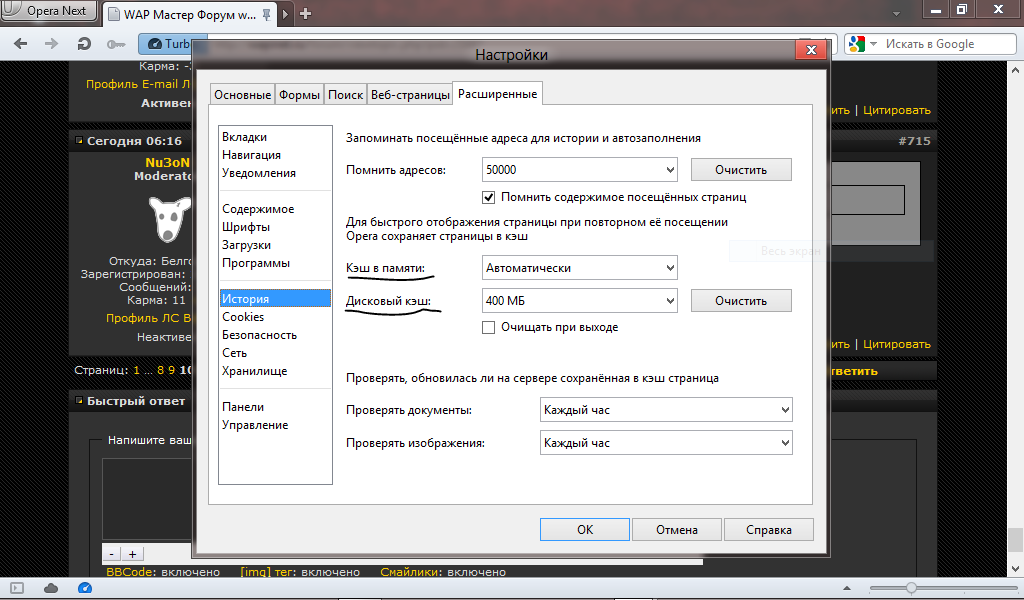
Task: Clear disk cache with Очистить button
Action: 740,300
